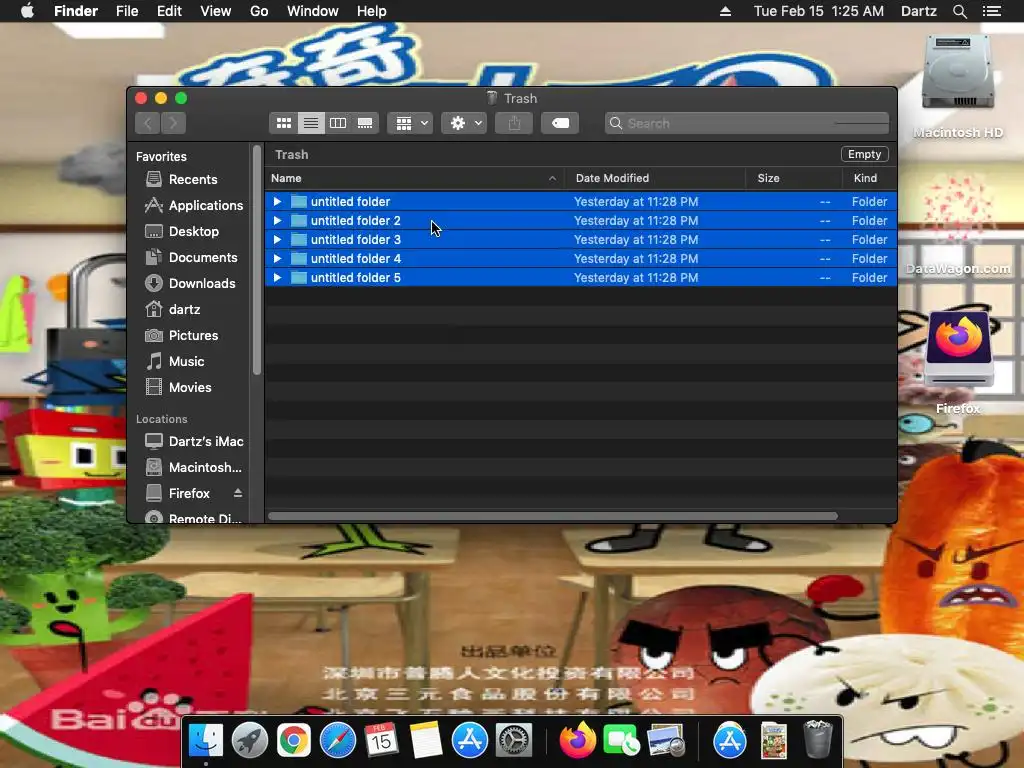This screenshot has width=1024, height=768.
Task: Open the Finder menu
Action: [x=76, y=11]
